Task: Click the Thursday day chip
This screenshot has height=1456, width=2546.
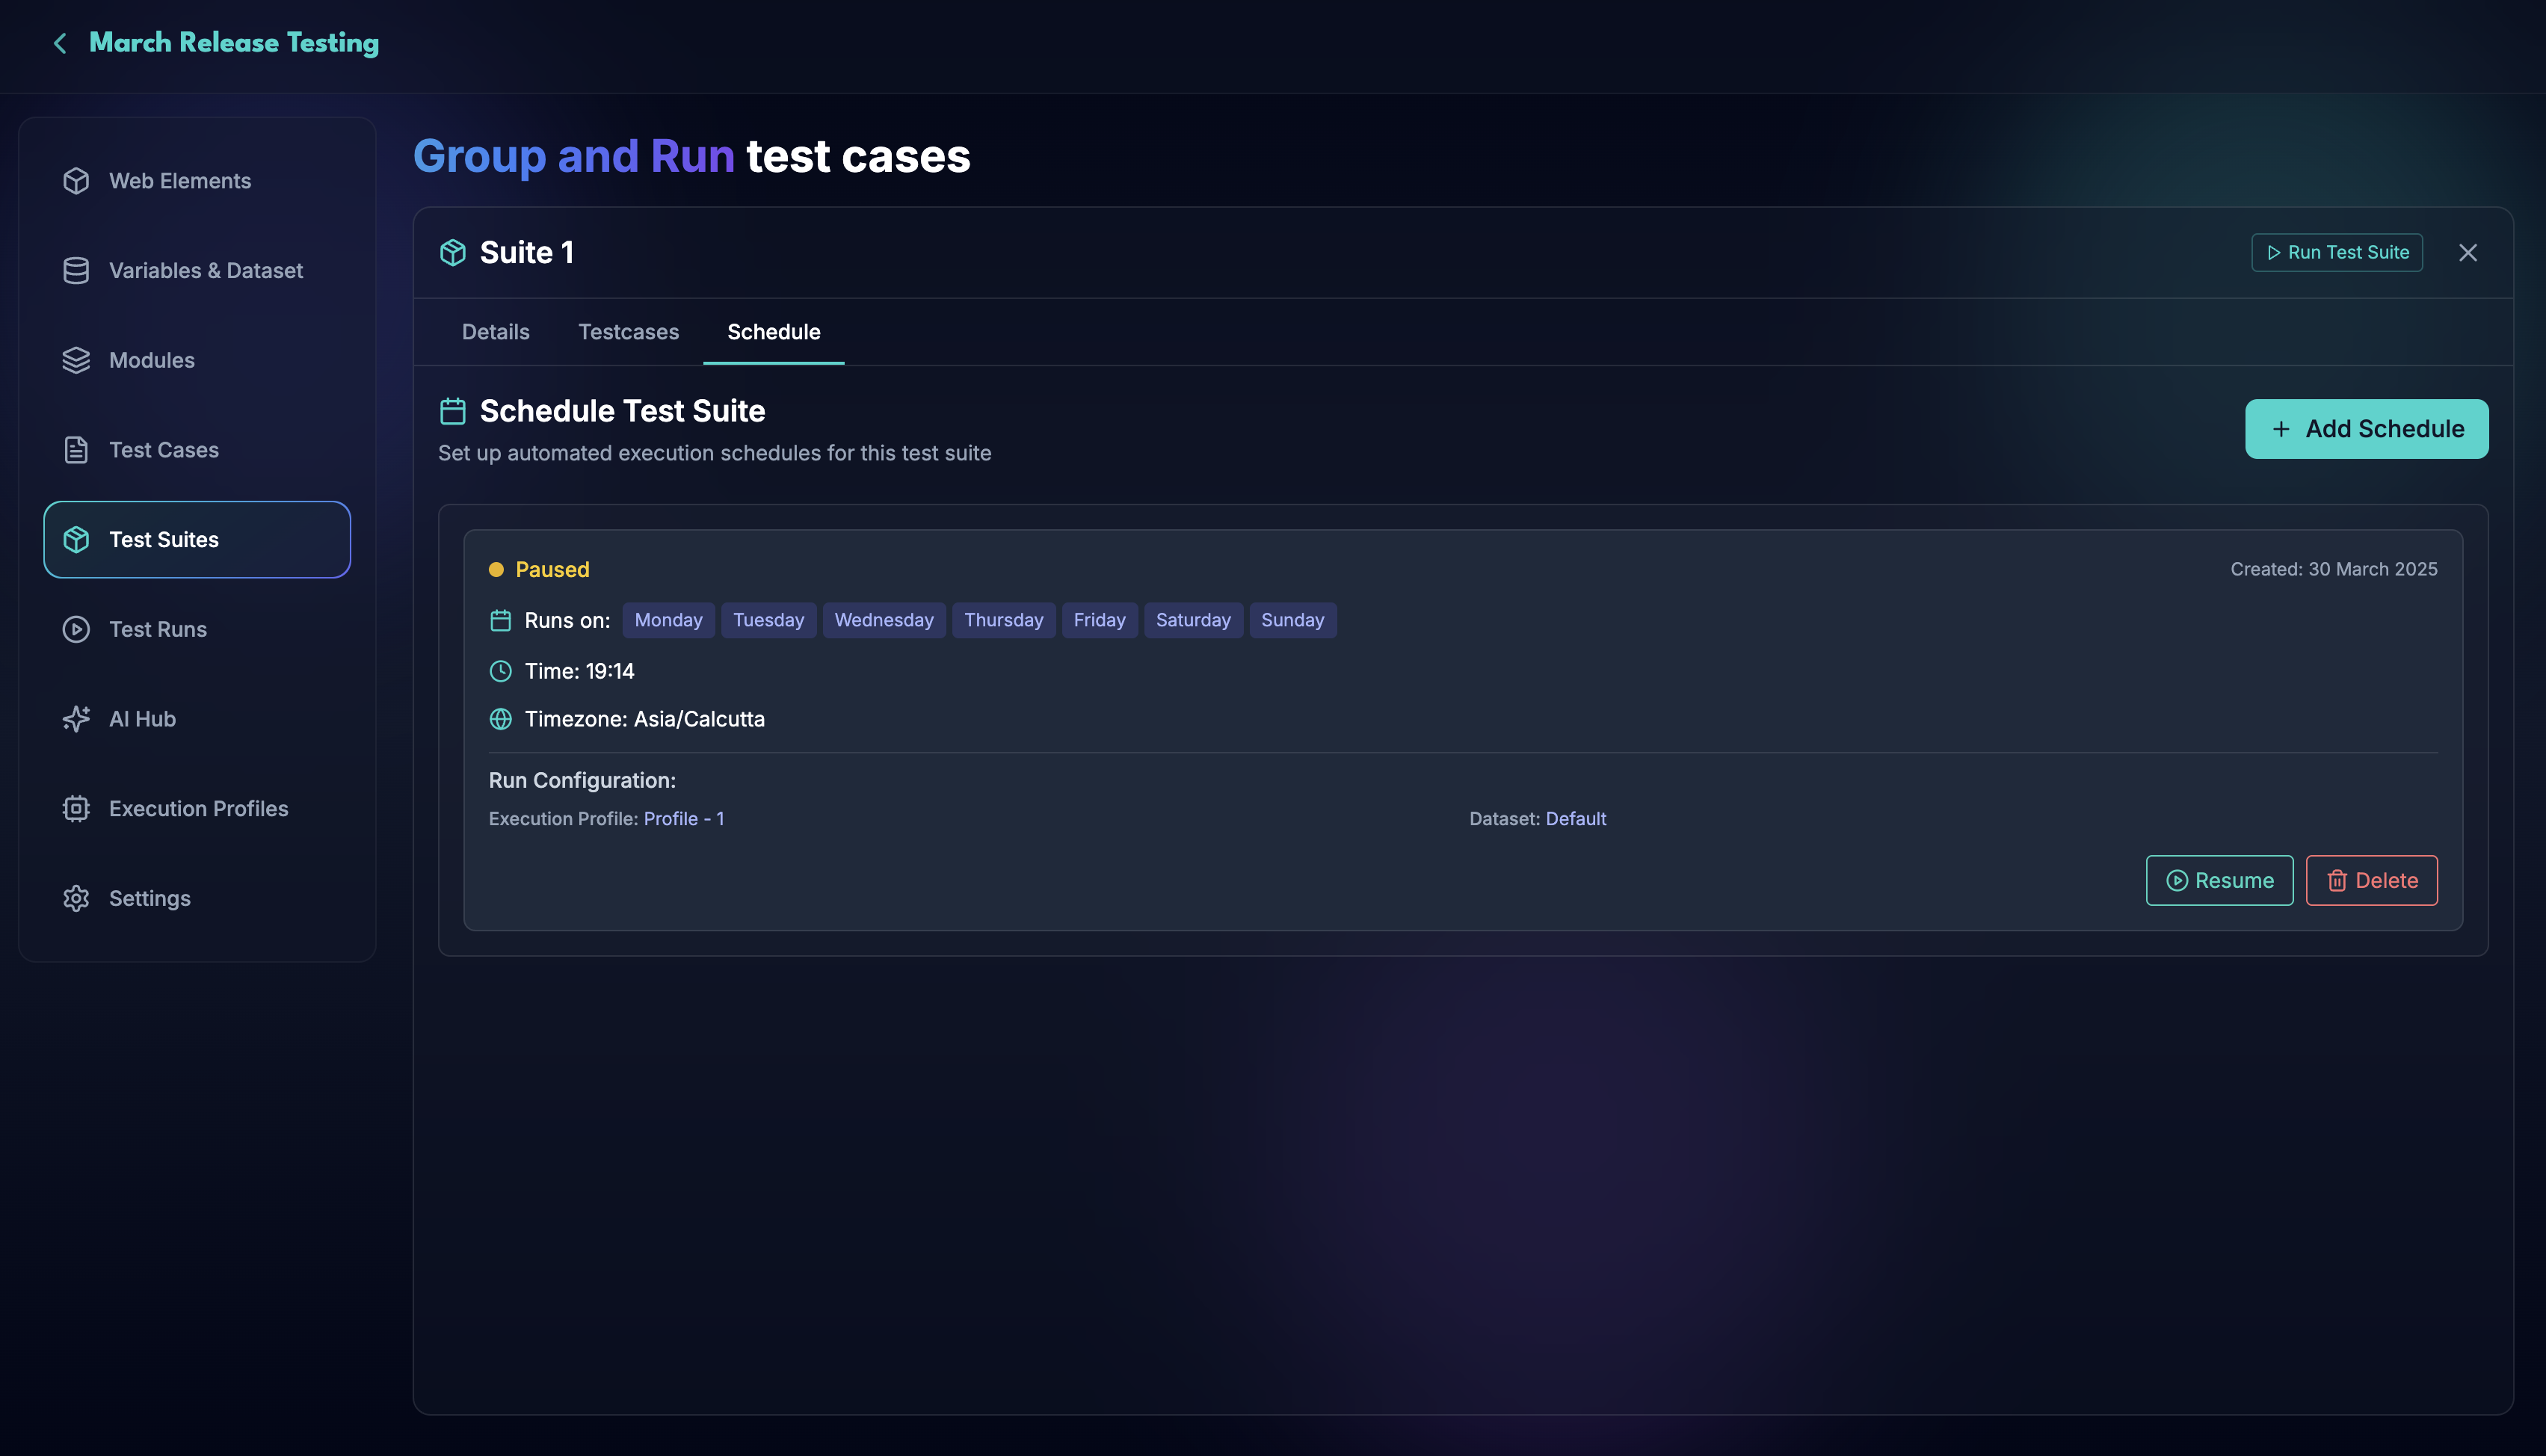Action: click(x=1004, y=620)
